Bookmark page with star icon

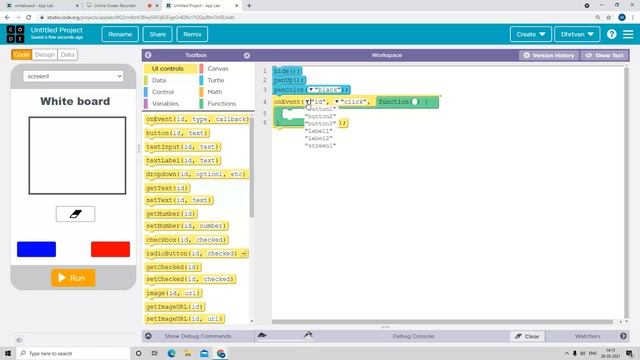(609, 18)
